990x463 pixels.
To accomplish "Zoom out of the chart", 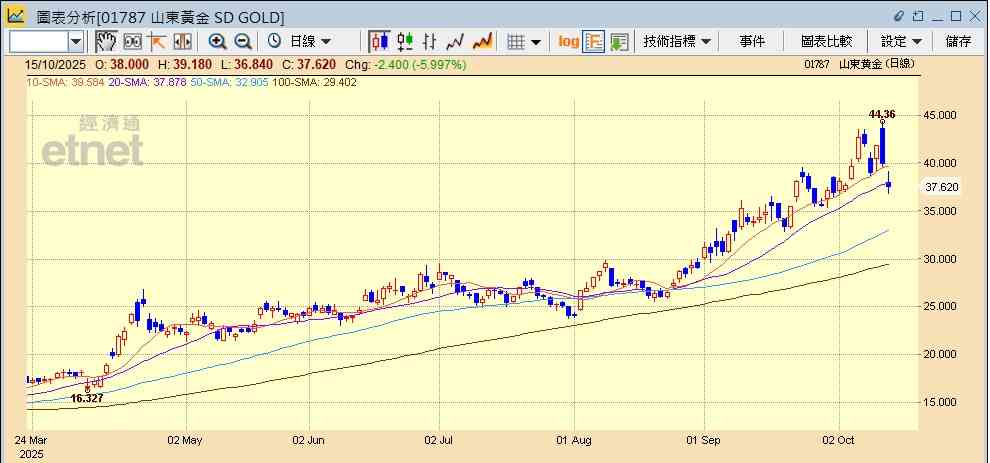I will click(242, 41).
